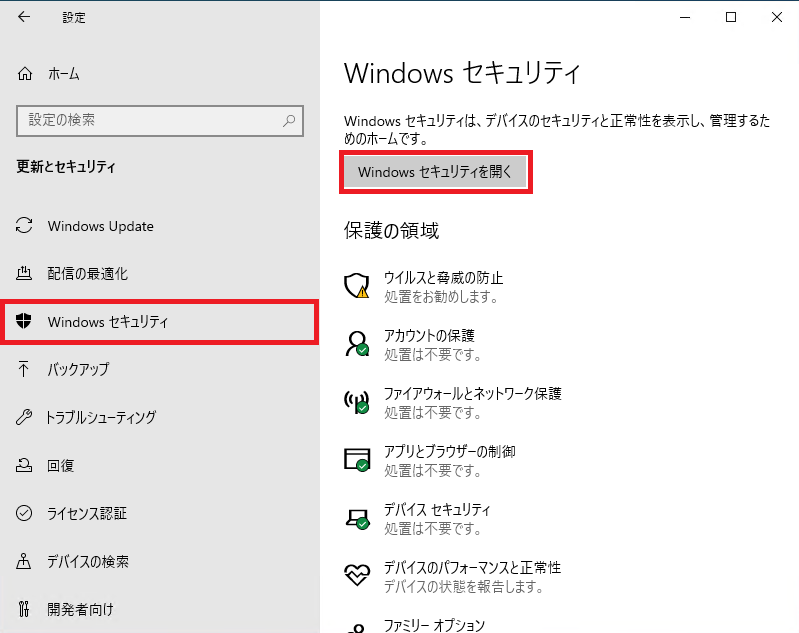Click the 処置をお勧めします。 status text
Image resolution: width=799 pixels, height=633 pixels.
(441, 297)
